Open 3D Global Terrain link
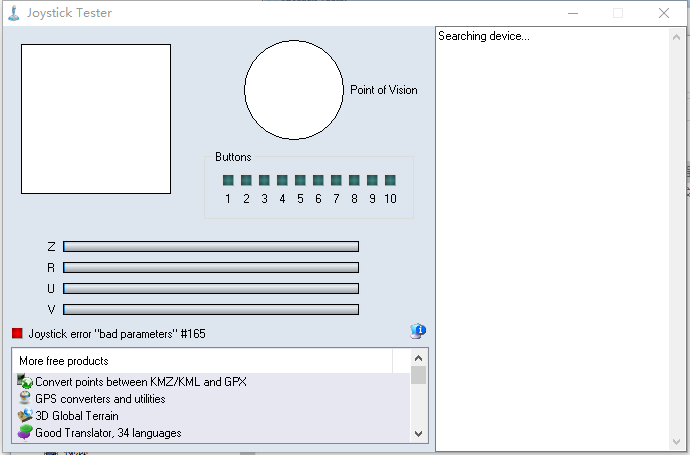The height and width of the screenshot is (455, 690). 77,416
